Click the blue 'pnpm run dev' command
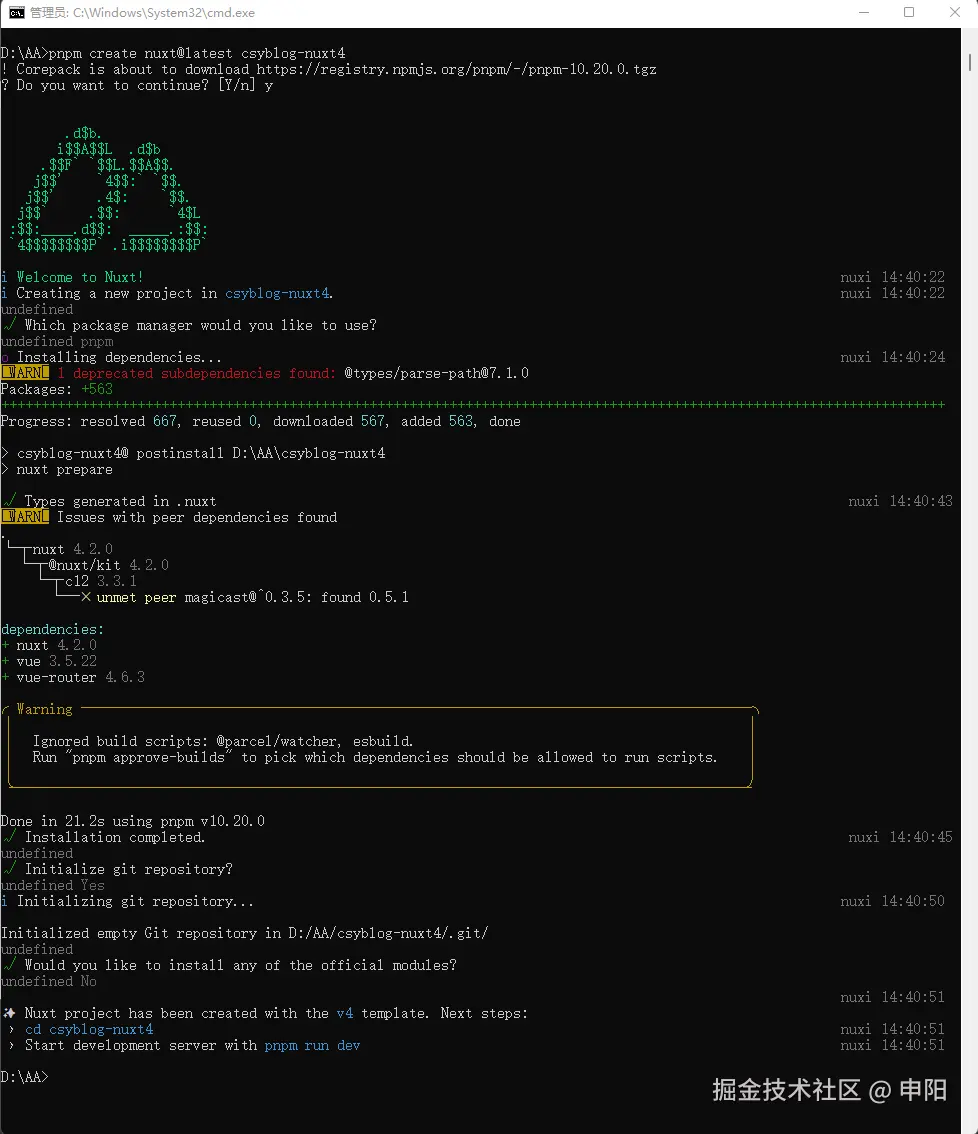 312,1045
